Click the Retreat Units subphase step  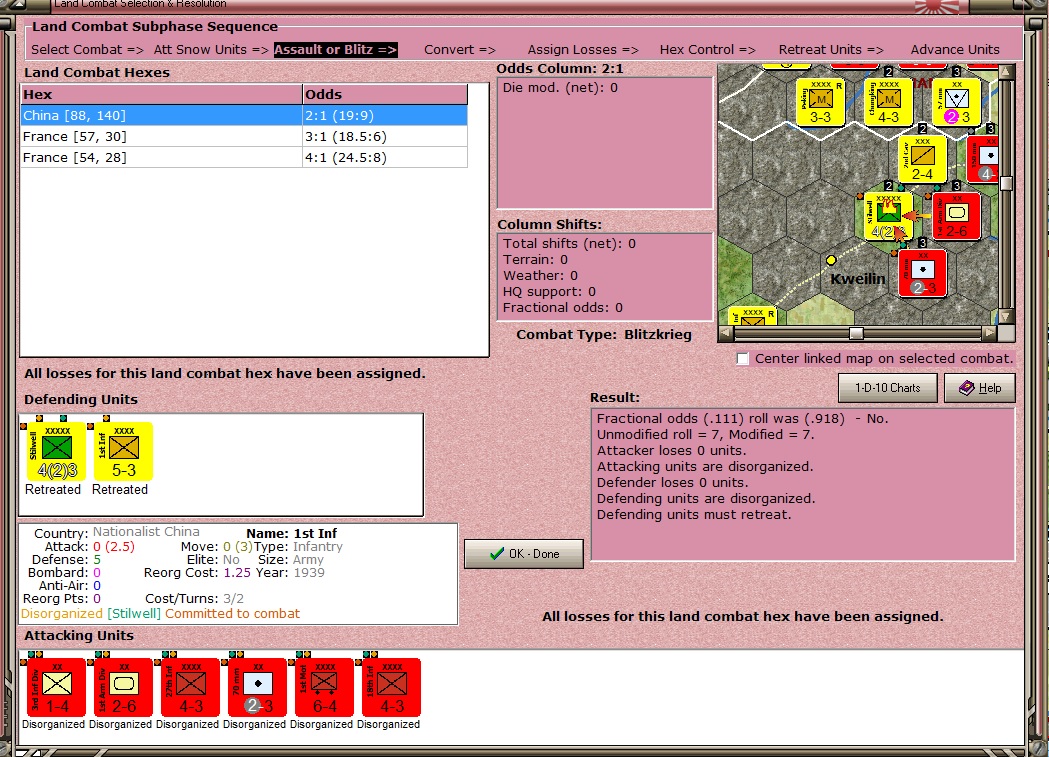831,49
